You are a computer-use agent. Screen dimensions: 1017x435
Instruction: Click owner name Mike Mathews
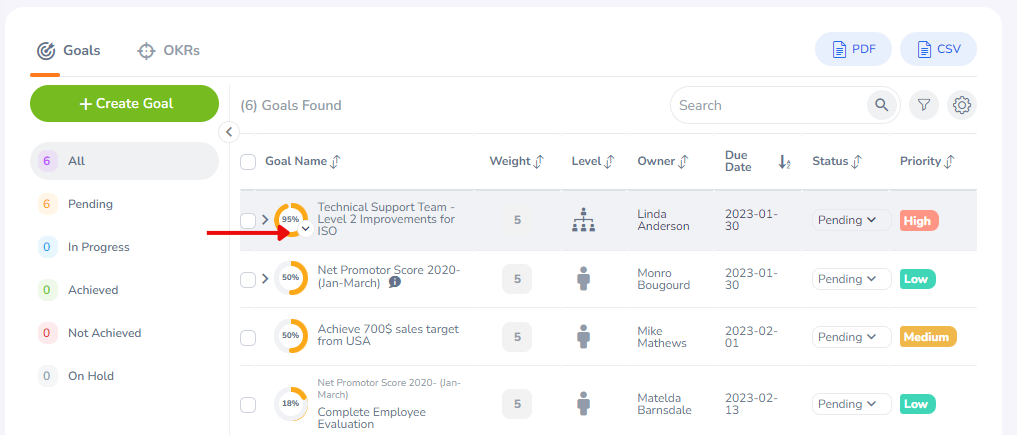(x=662, y=337)
